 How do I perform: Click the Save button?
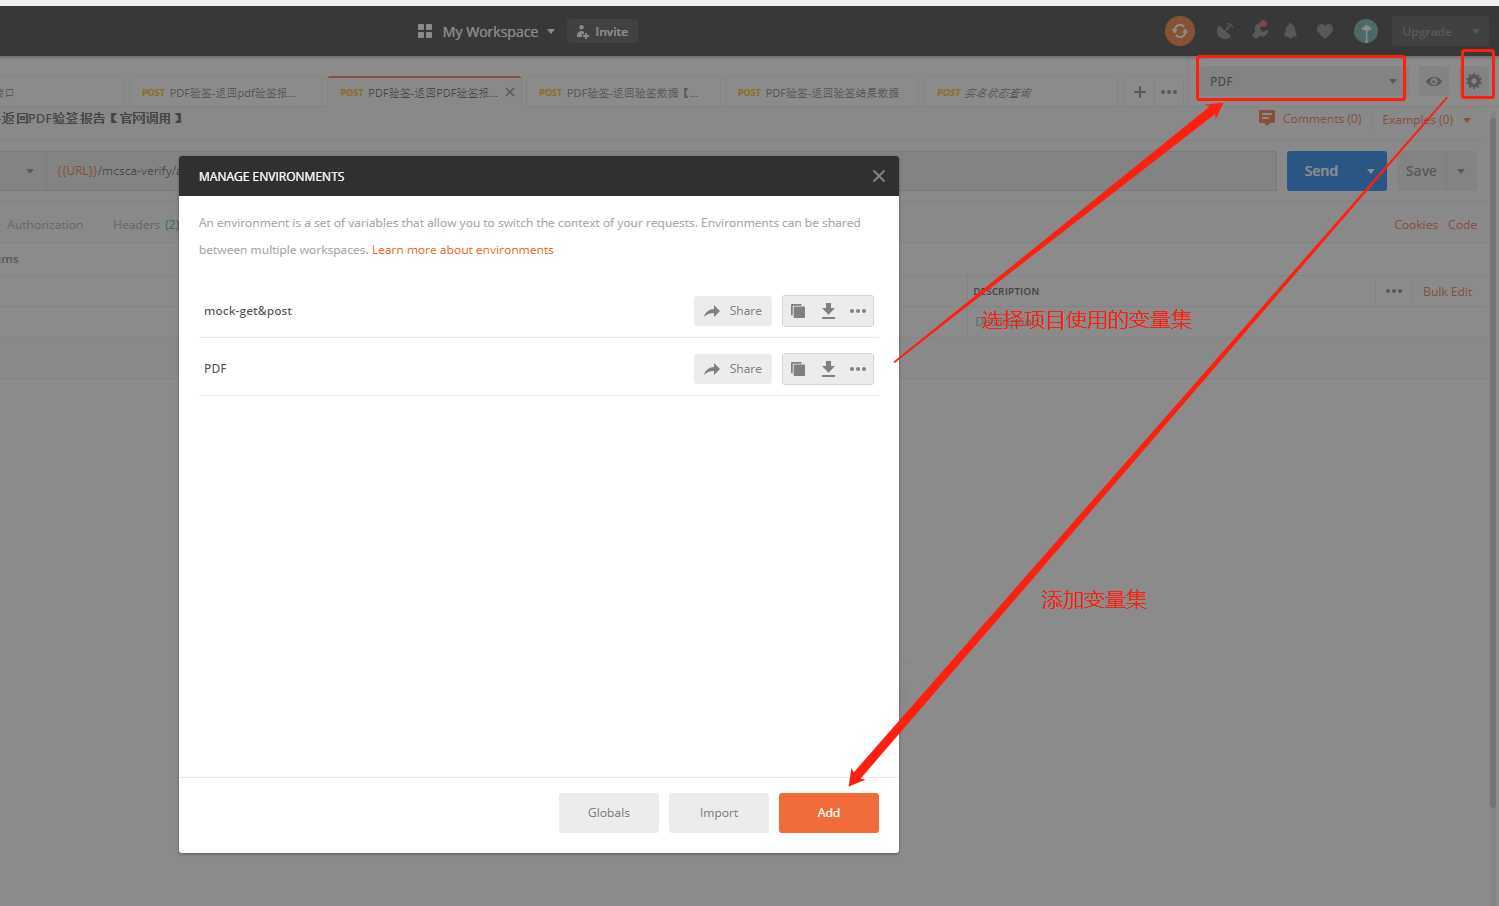[x=1421, y=171]
